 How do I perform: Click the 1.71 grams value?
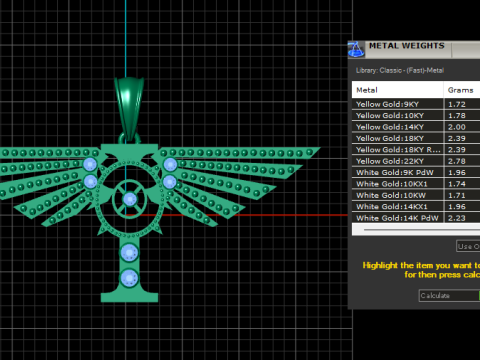pos(457,195)
